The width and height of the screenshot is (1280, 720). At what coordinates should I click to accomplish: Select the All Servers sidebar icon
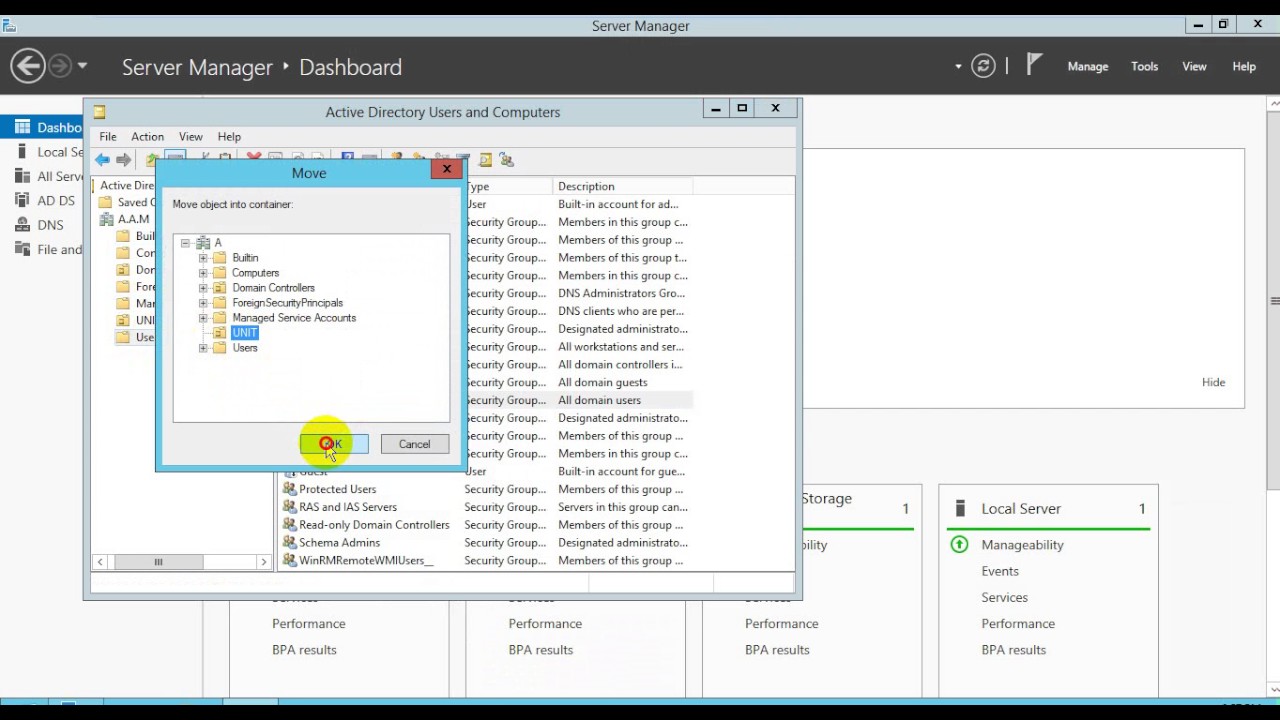(22, 176)
